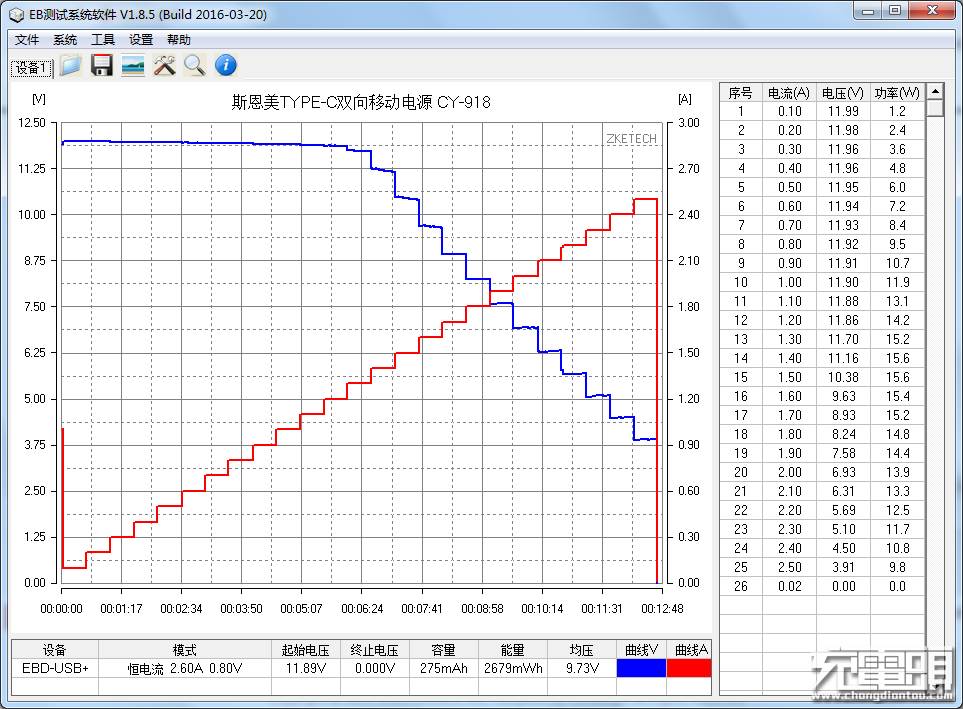This screenshot has height=709, width=963.
Task: Click the 功率(W) column header
Action: click(897, 93)
